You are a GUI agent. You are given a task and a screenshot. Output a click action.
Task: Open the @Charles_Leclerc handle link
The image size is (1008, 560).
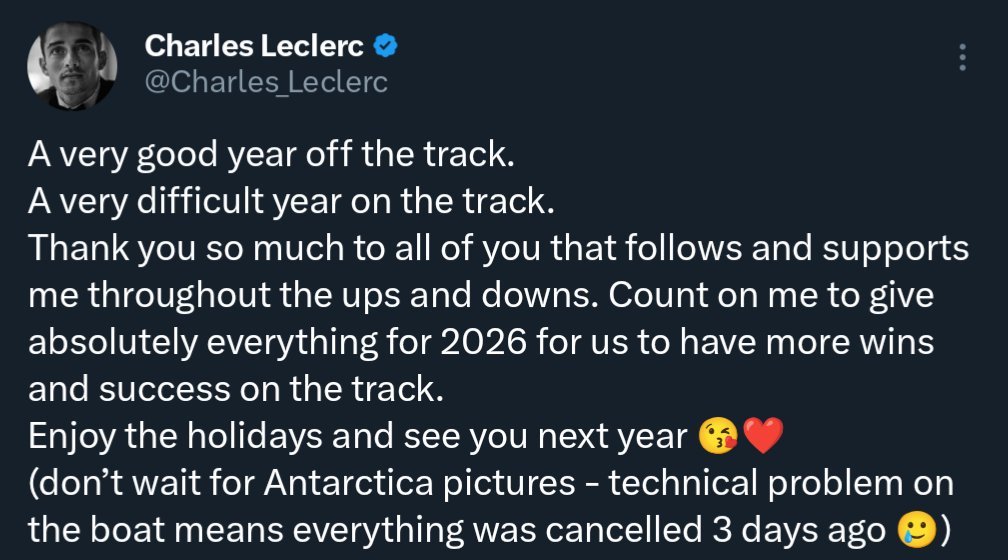coord(265,82)
